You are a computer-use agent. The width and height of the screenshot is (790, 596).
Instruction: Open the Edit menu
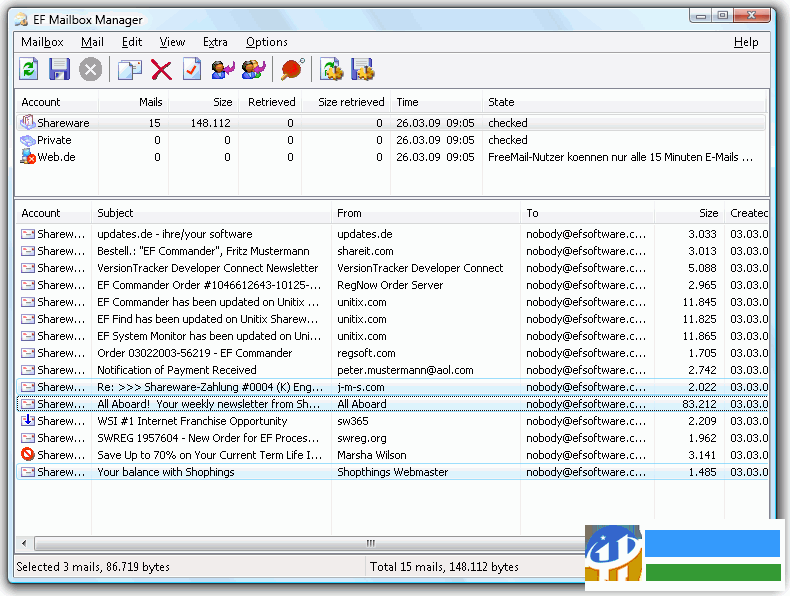tap(132, 42)
